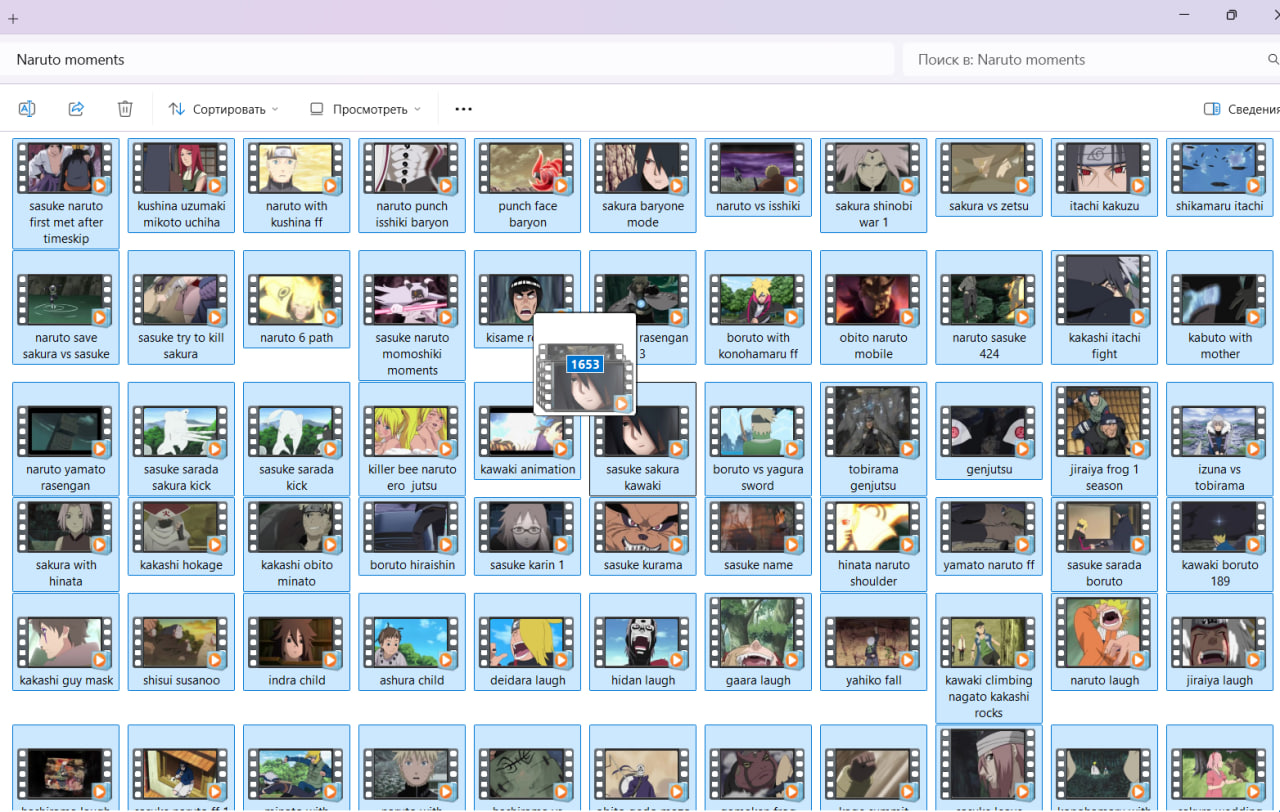Screen dimensions: 1280x812
Task: Click the Rename icon in toolbar
Action: coord(27,109)
